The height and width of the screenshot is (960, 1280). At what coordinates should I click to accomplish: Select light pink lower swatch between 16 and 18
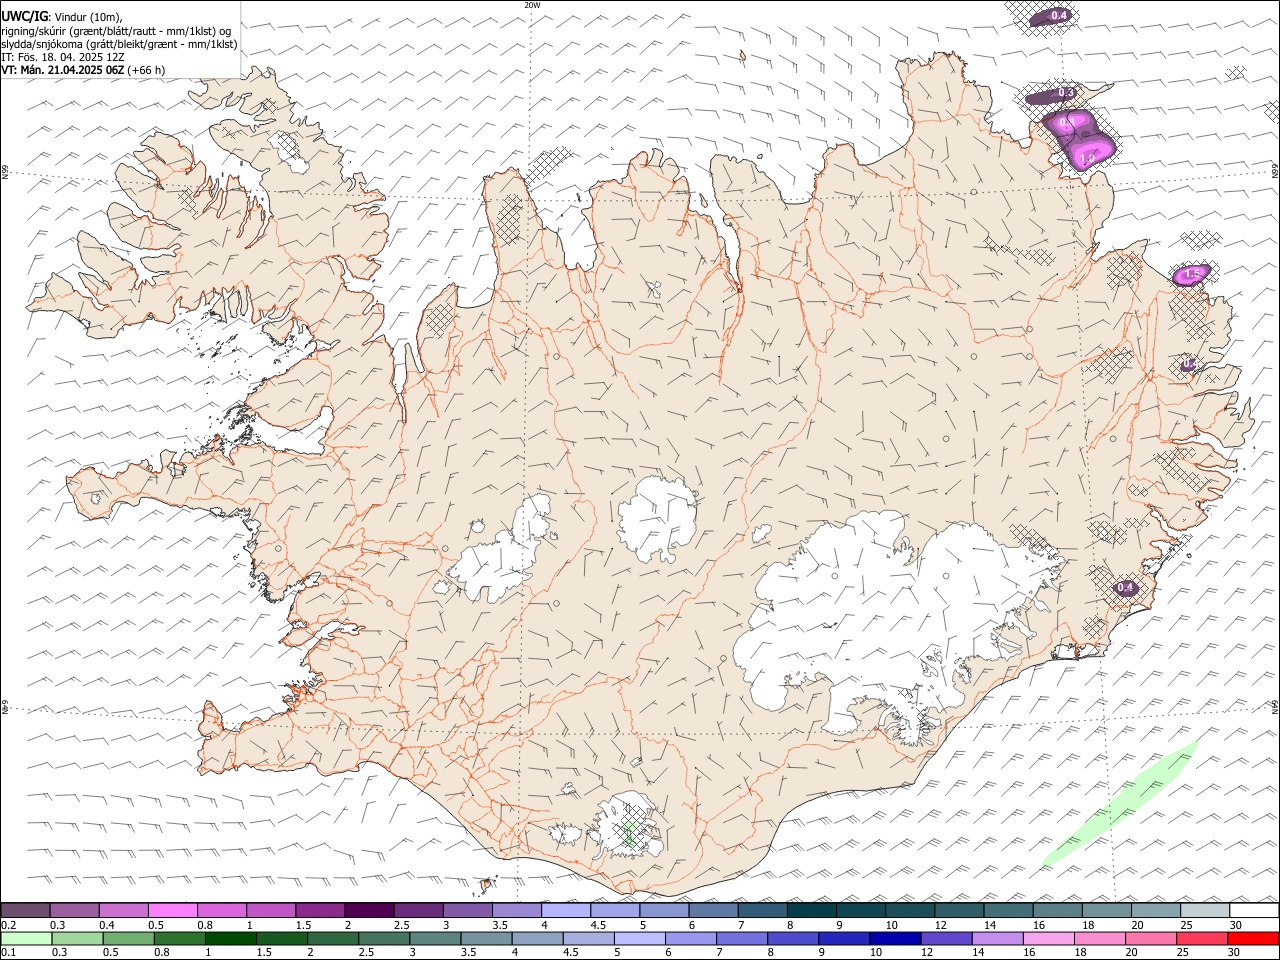[1048, 938]
